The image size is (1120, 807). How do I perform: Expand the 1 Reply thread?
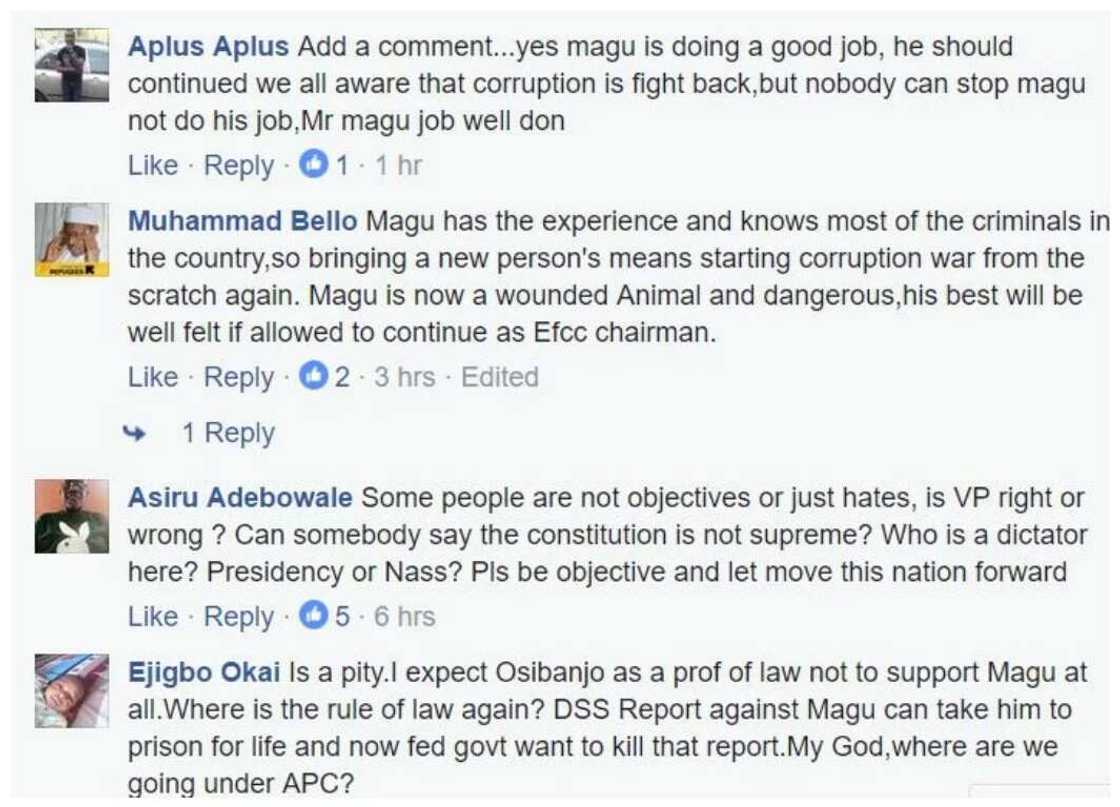226,433
